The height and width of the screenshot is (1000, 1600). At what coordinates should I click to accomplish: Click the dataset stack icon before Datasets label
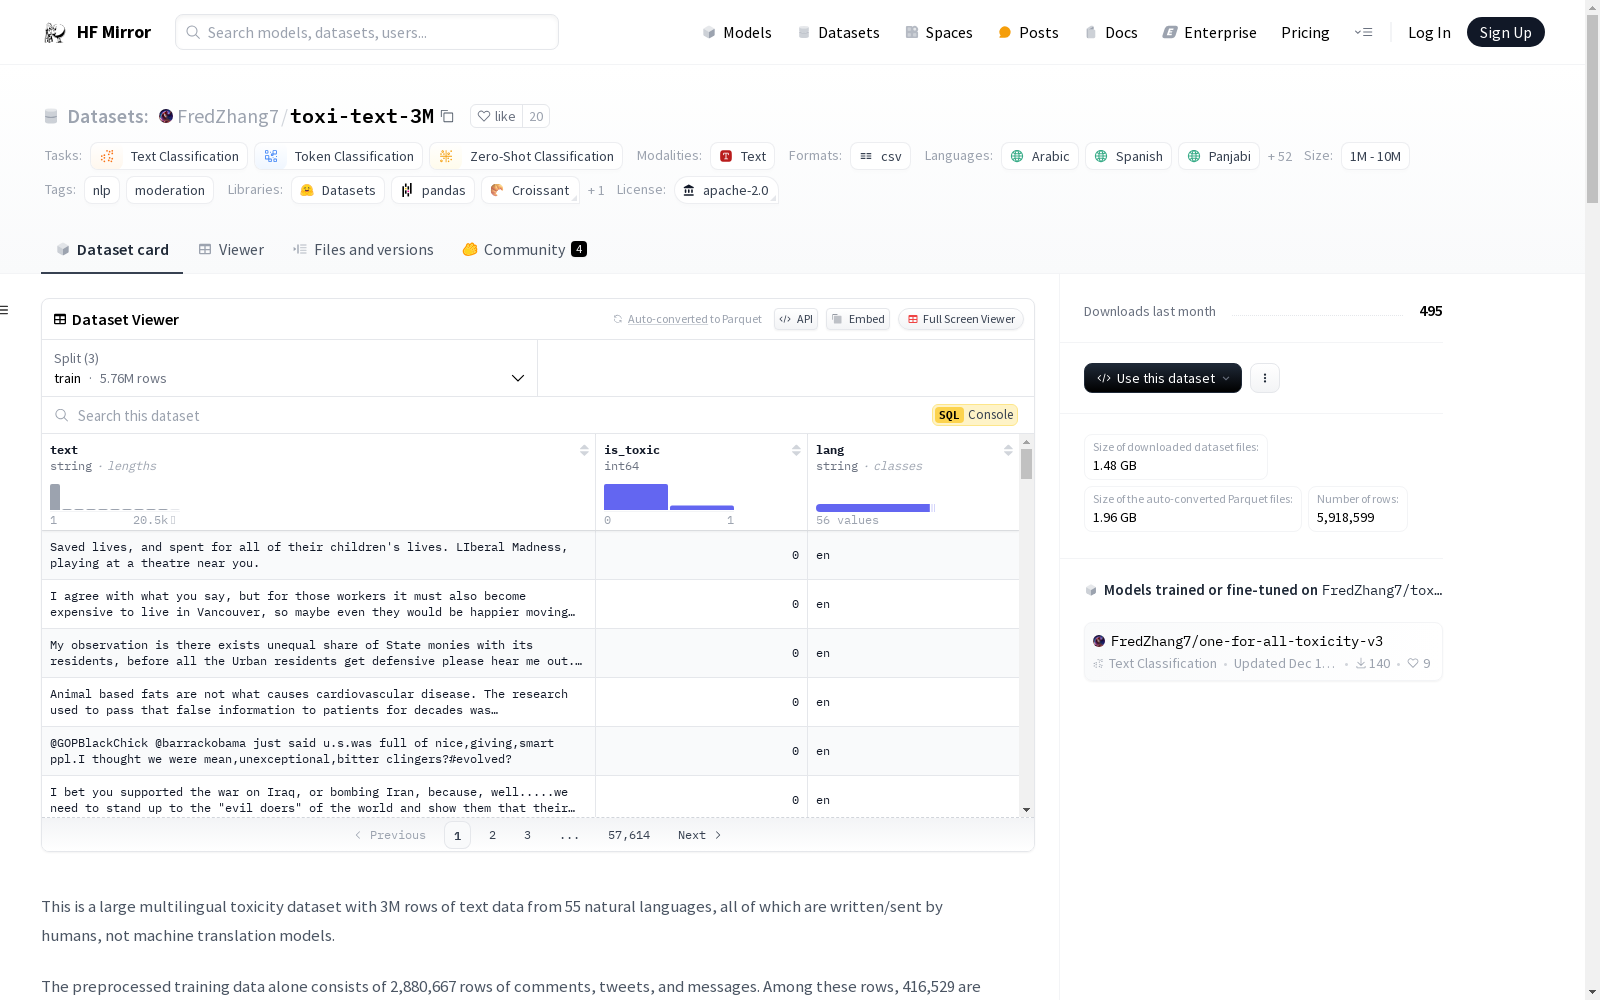click(x=51, y=117)
